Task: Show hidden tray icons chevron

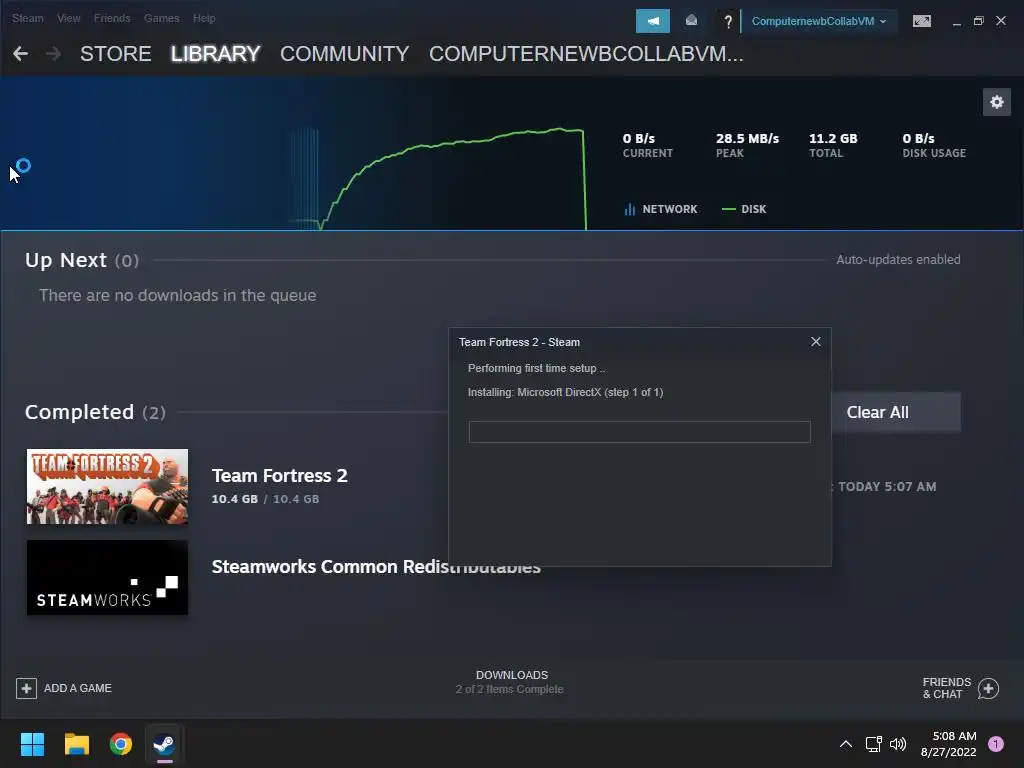Action: [x=845, y=744]
